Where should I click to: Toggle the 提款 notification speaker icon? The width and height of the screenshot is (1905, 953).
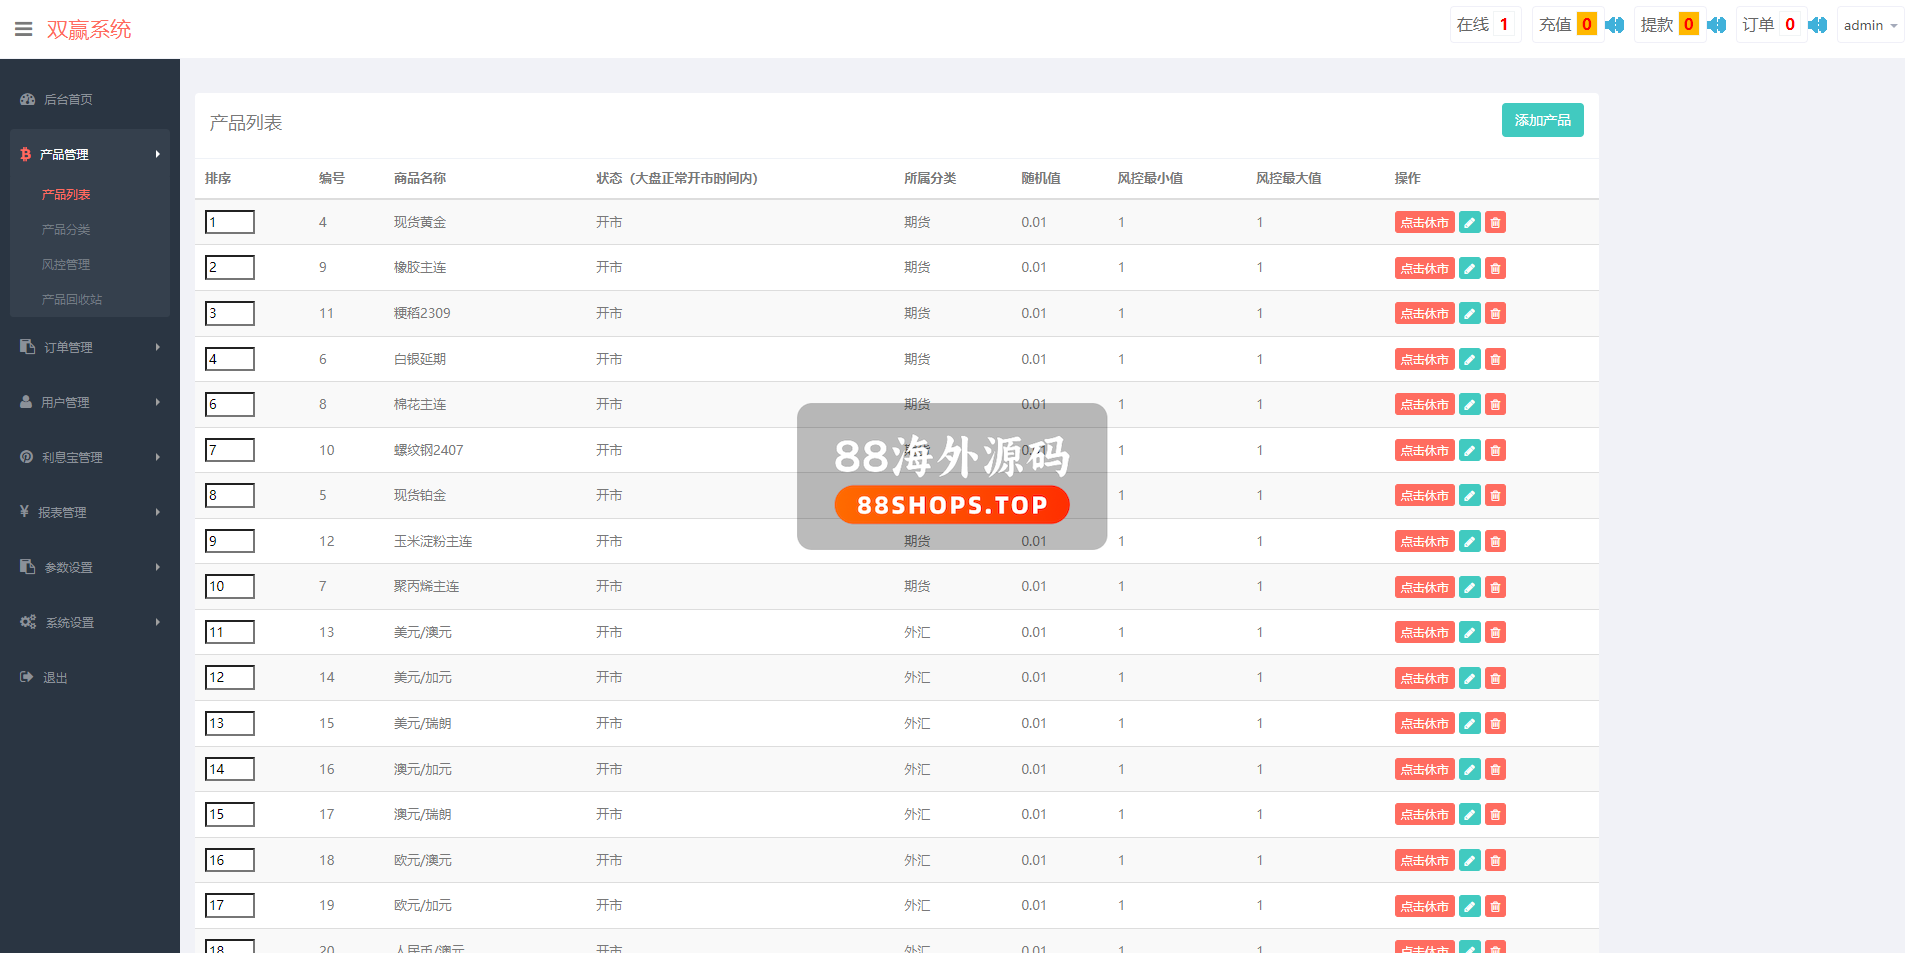pos(1716,25)
